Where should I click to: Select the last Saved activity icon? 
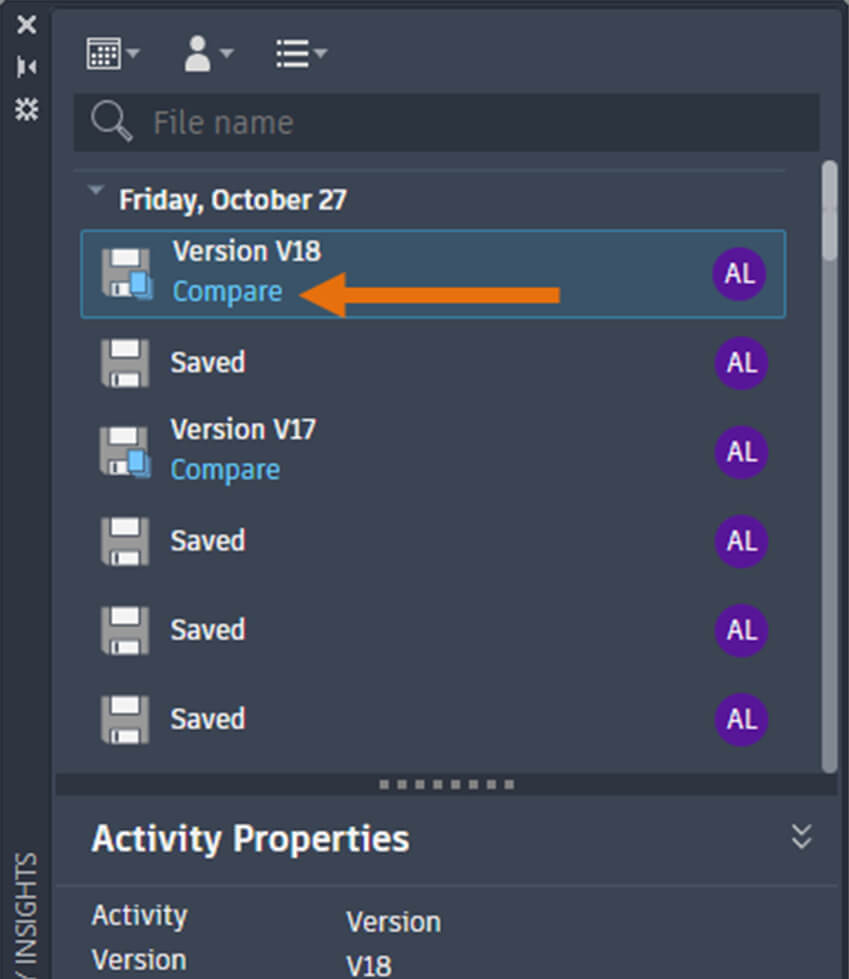pos(125,719)
